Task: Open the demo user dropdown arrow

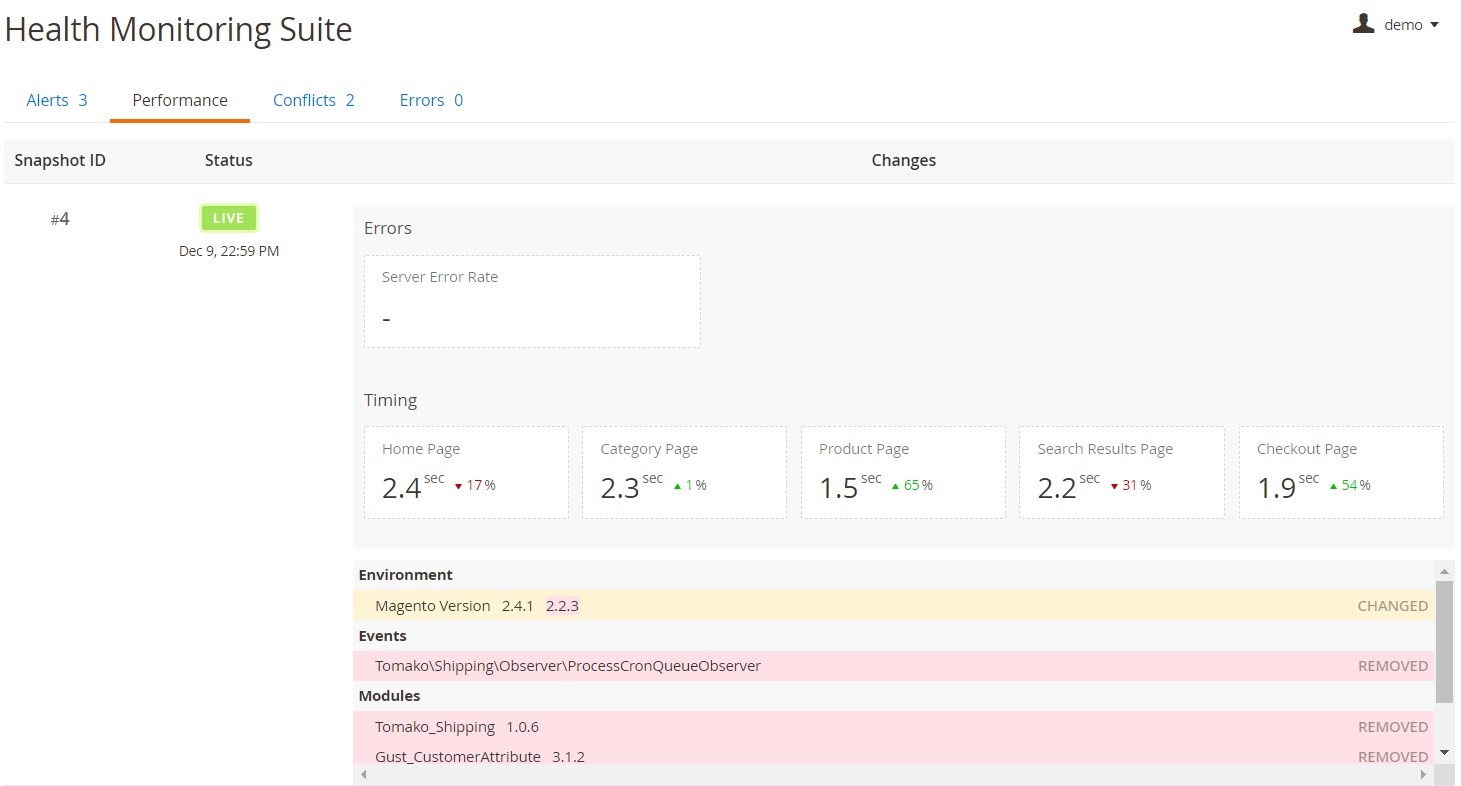Action: (x=1435, y=25)
